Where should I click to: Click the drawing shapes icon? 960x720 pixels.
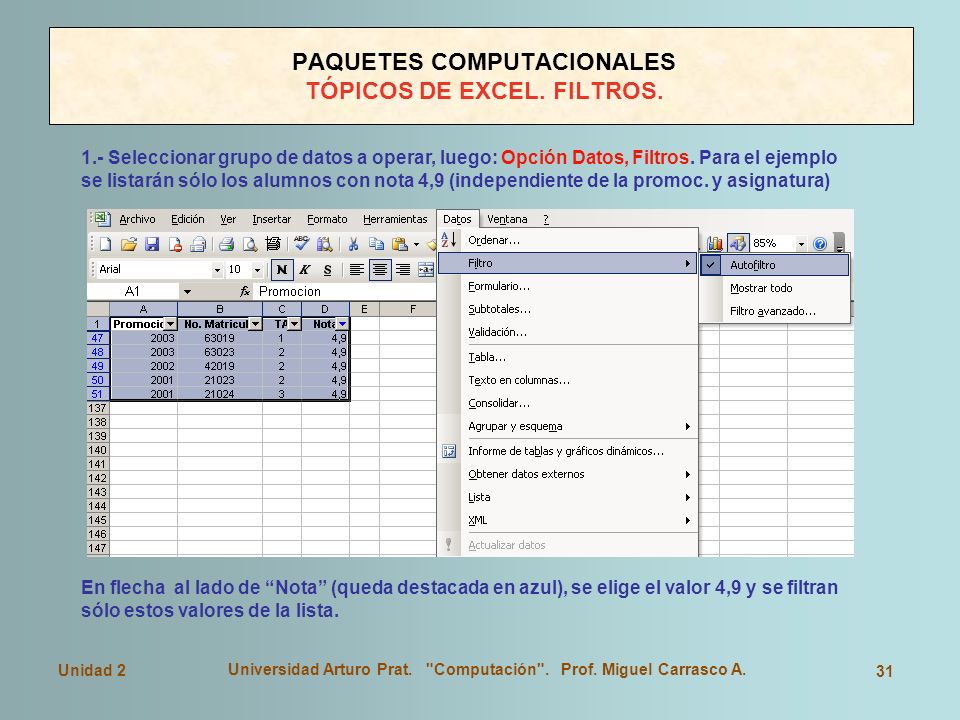pyautogui.click(x=738, y=244)
